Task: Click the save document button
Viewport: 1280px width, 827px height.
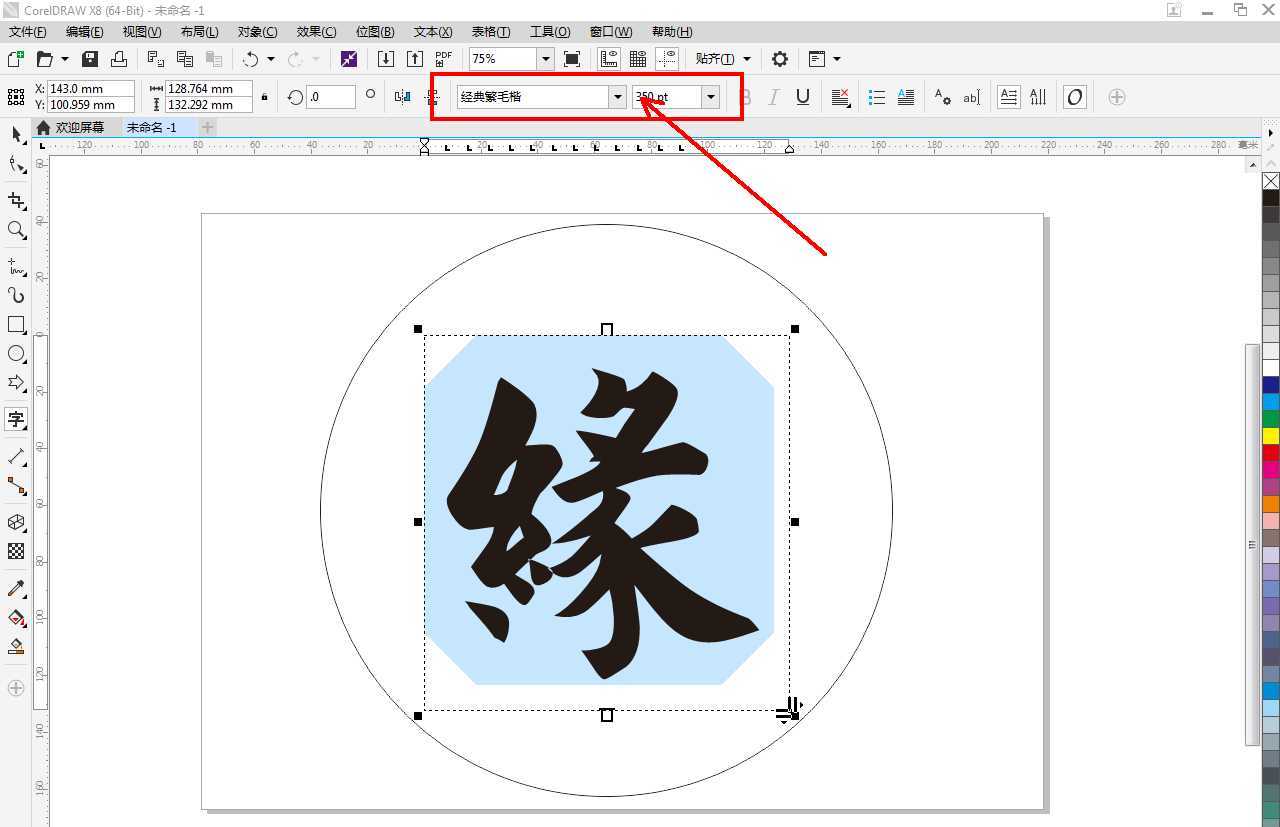Action: (x=89, y=58)
